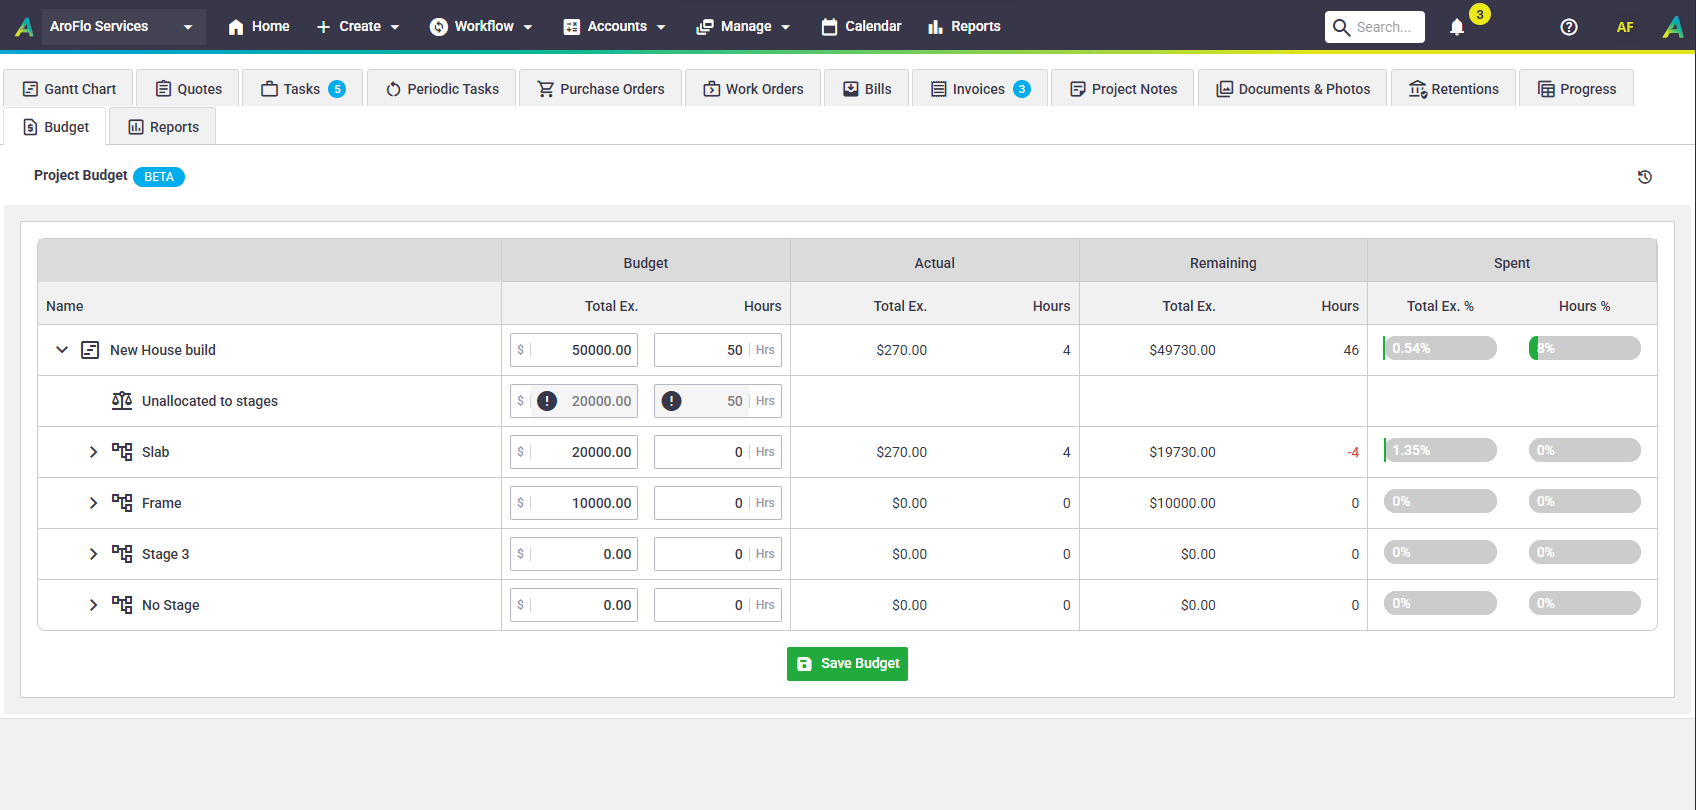Click the AroFlo logo at top left

24,27
